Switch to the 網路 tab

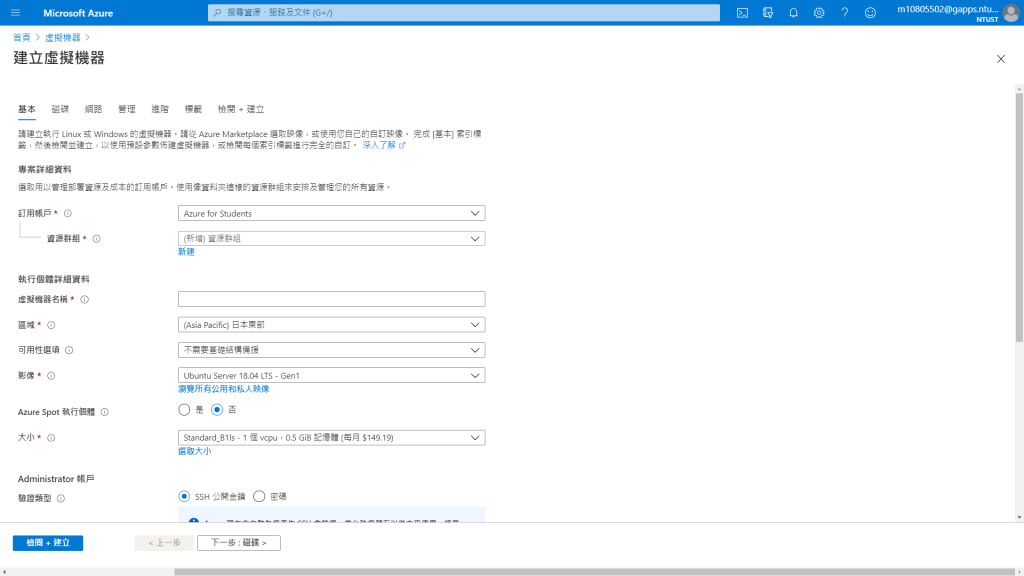(x=93, y=109)
